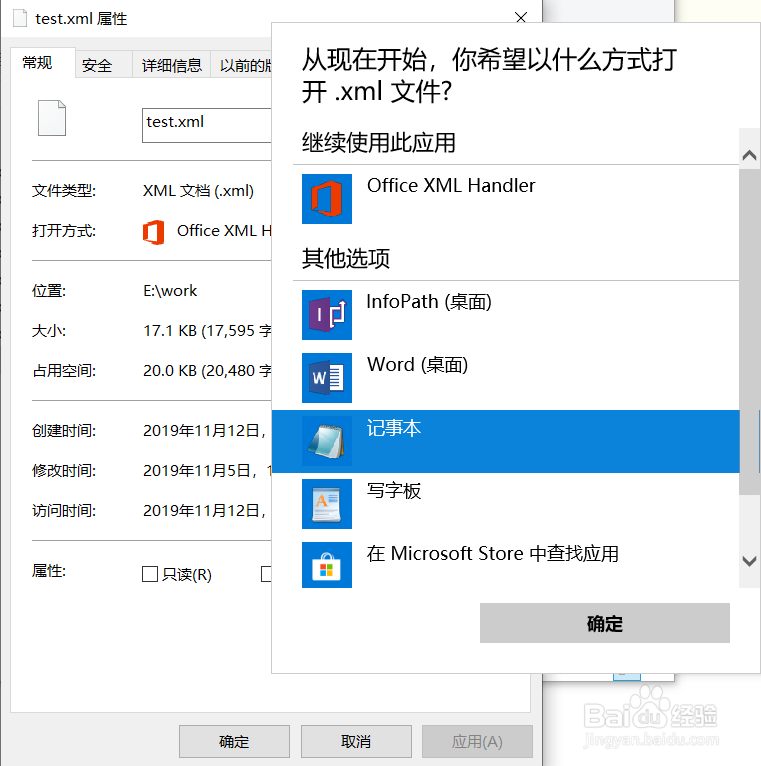This screenshot has height=766, width=761.
Task: Click 取消 in the properties window
Action: [356, 742]
